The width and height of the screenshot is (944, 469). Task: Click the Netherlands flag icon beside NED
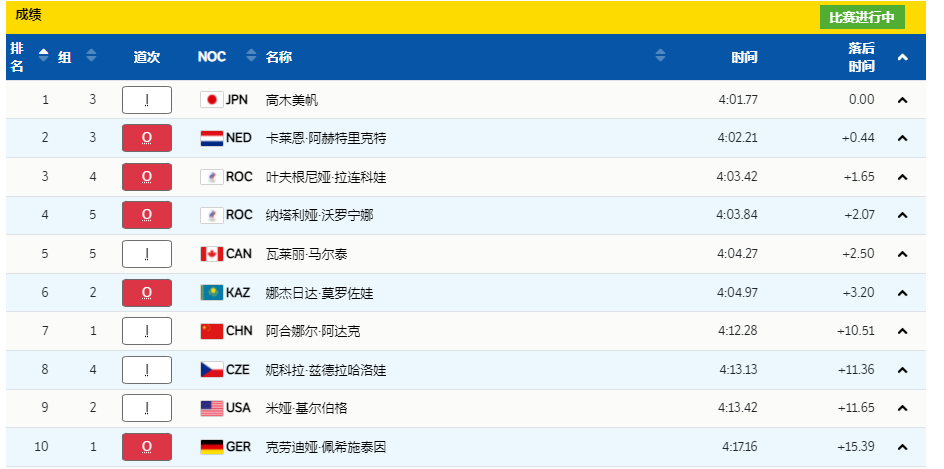211,138
